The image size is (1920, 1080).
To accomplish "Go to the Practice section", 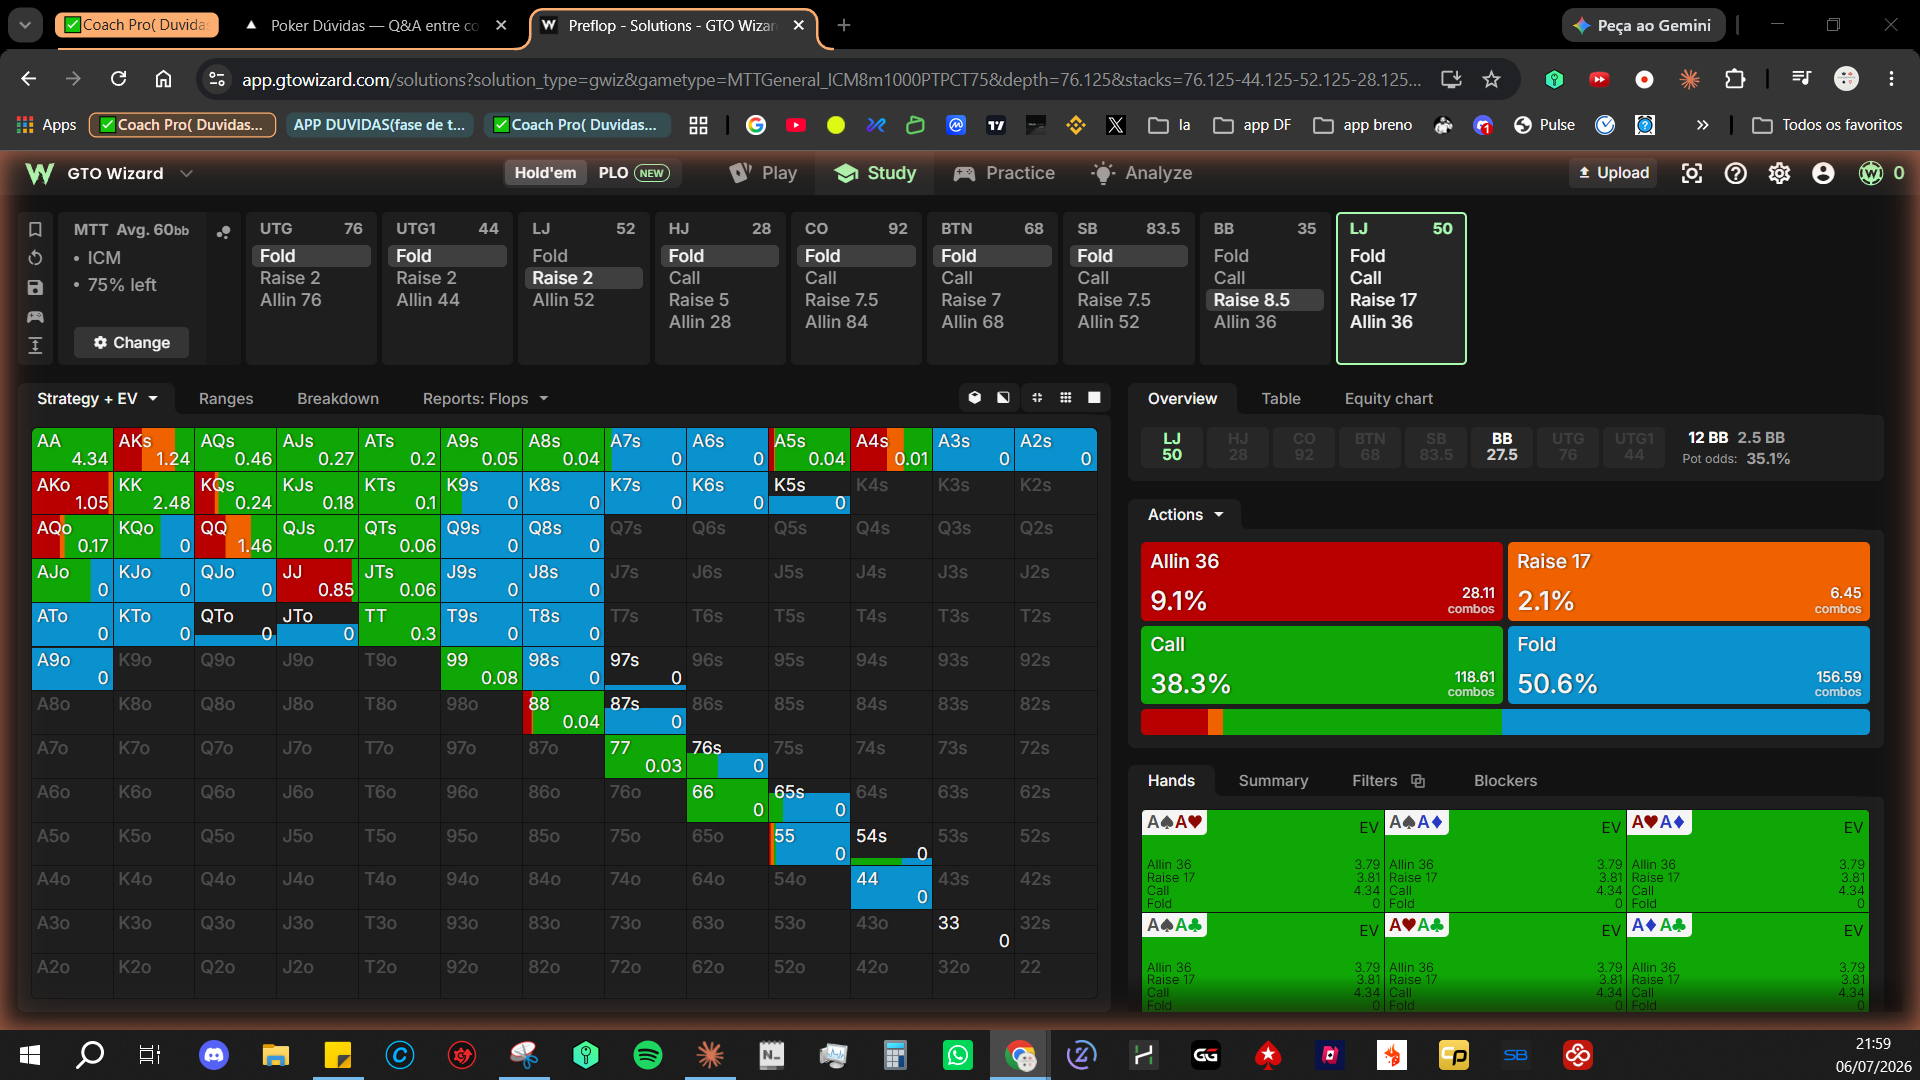I will (1004, 173).
